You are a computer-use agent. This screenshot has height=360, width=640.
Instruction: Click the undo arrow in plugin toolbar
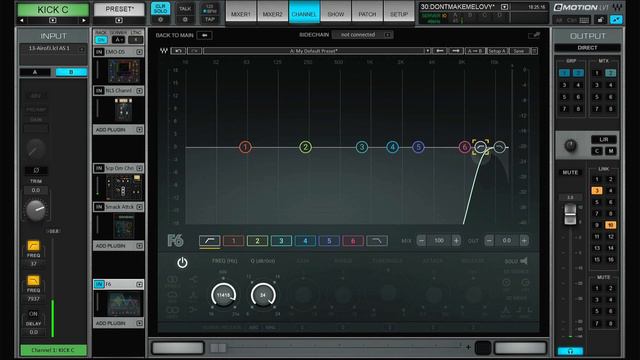[x=178, y=51]
